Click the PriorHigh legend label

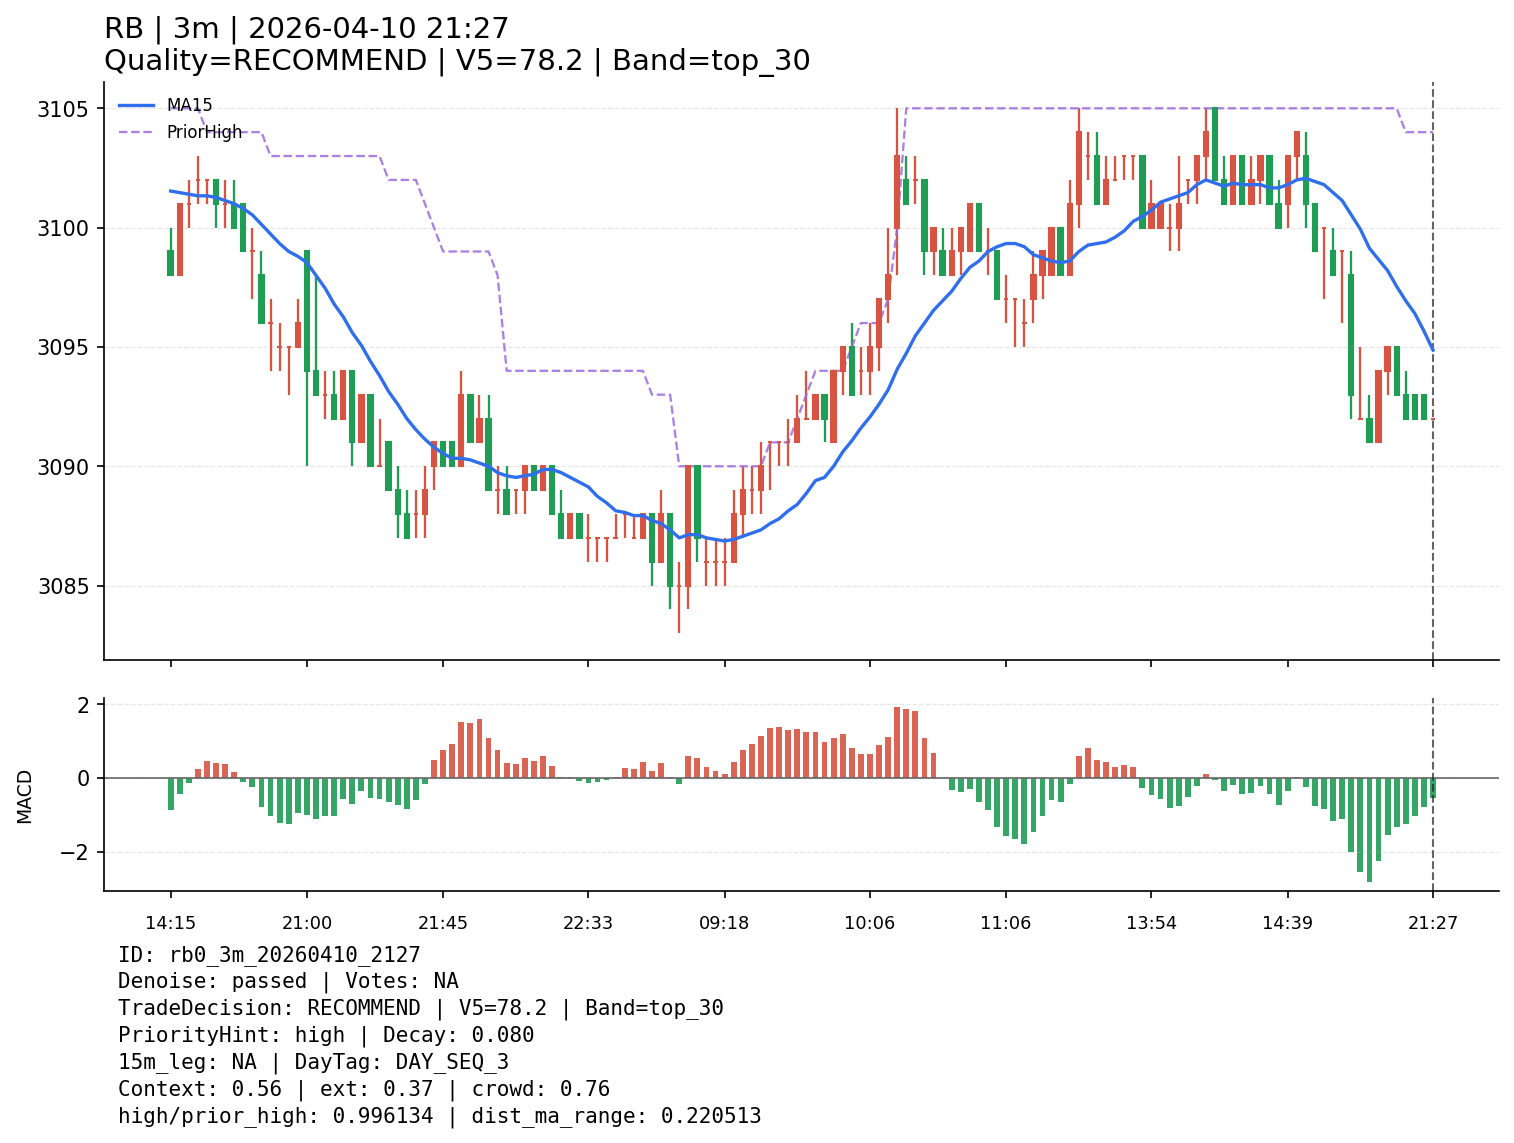coord(204,132)
